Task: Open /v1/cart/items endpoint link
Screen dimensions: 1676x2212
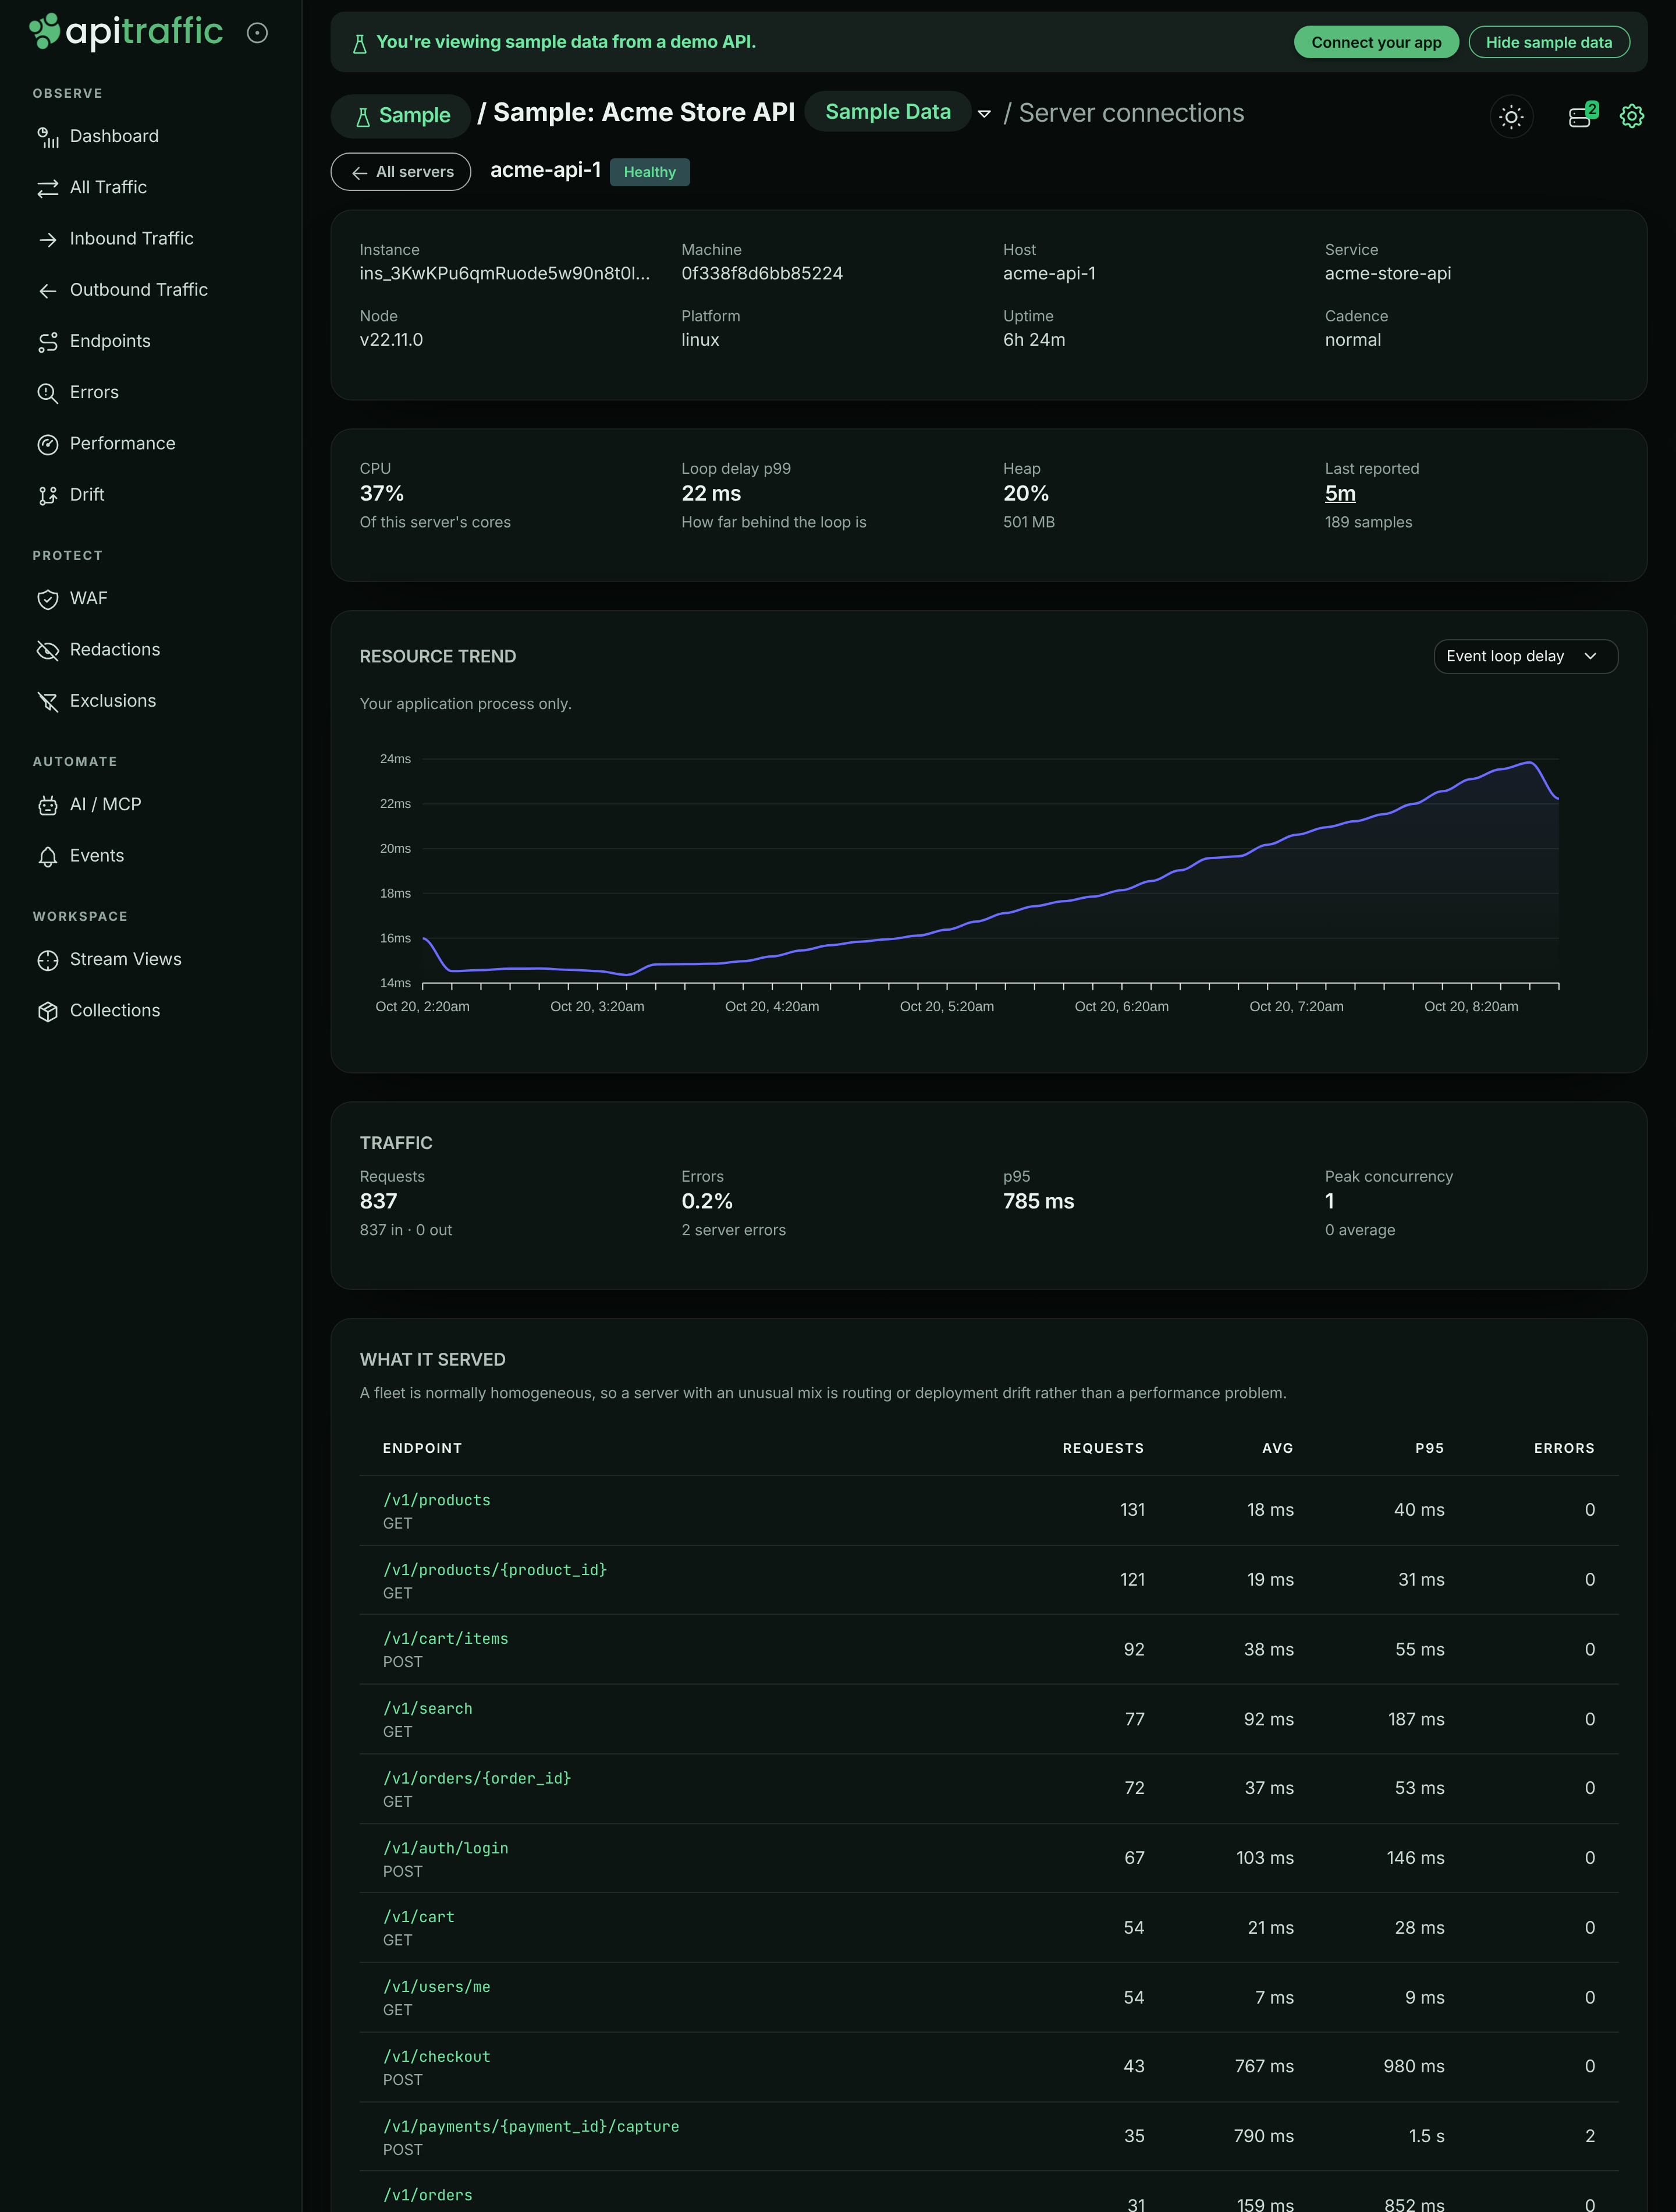Action: tap(445, 1638)
